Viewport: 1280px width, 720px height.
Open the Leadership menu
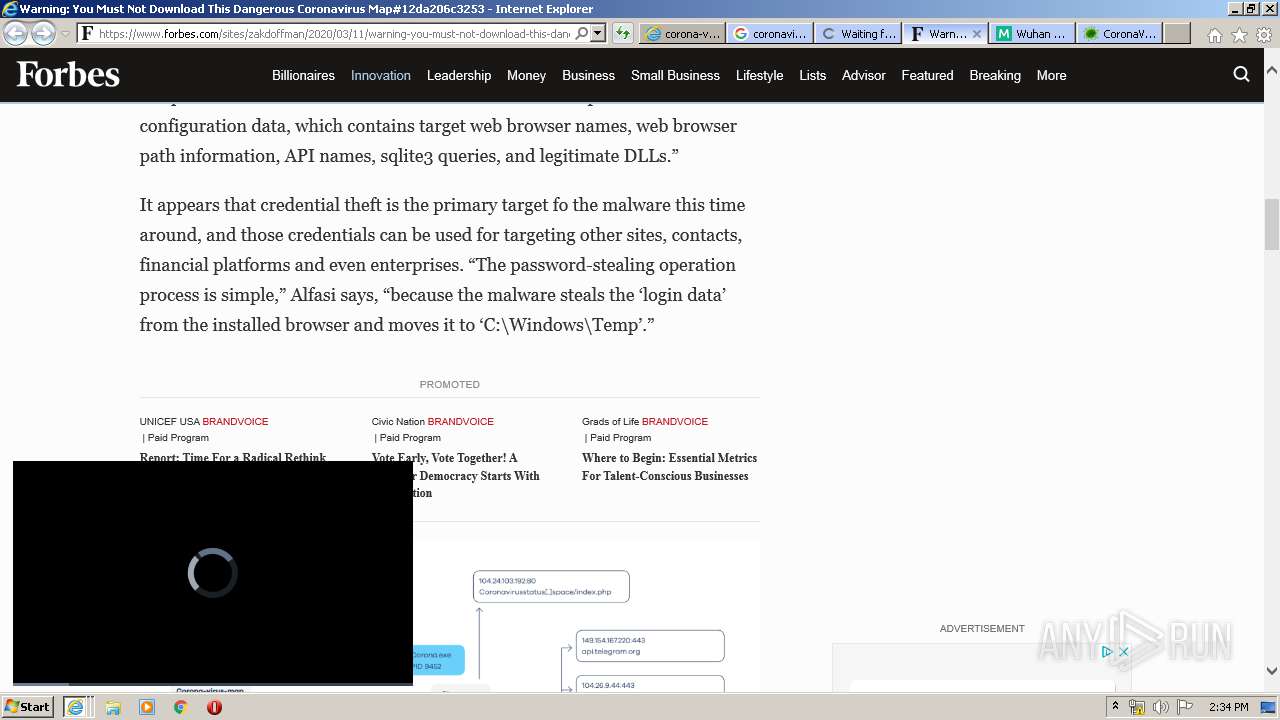click(x=459, y=75)
